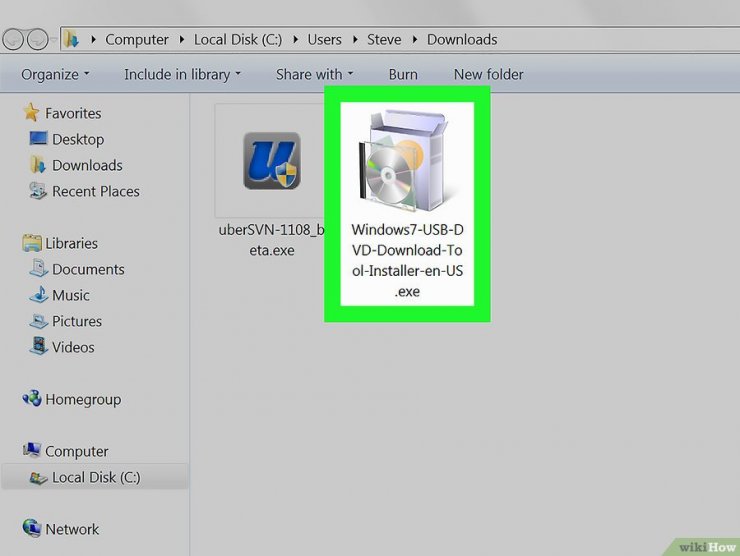The width and height of the screenshot is (740, 556).
Task: Click the Pictures library icon
Action: 38,321
